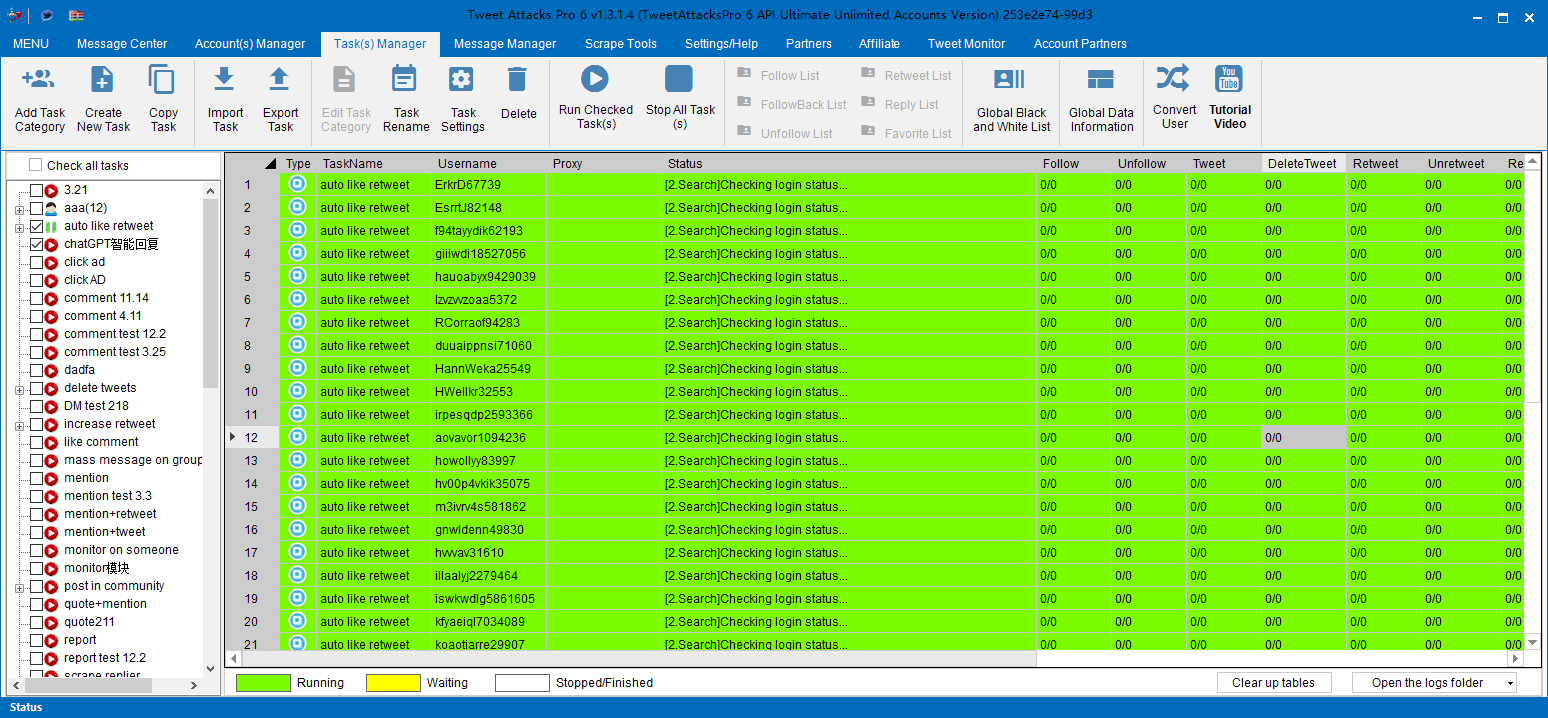Expand the aaa(12) tree node

[19, 209]
